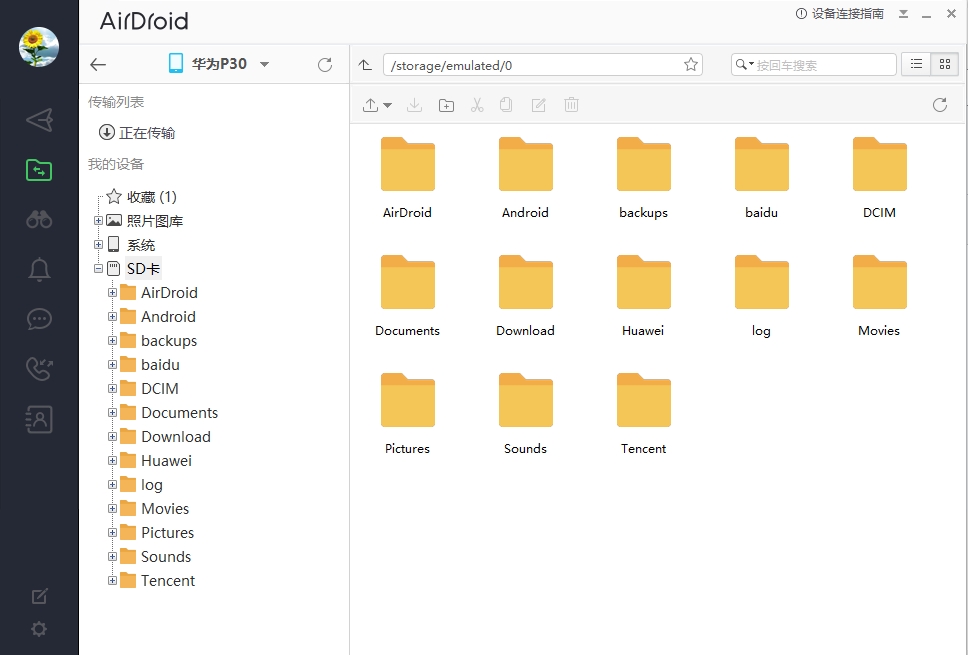The width and height of the screenshot is (968, 655).
Task: Click the path address field
Action: (x=543, y=65)
